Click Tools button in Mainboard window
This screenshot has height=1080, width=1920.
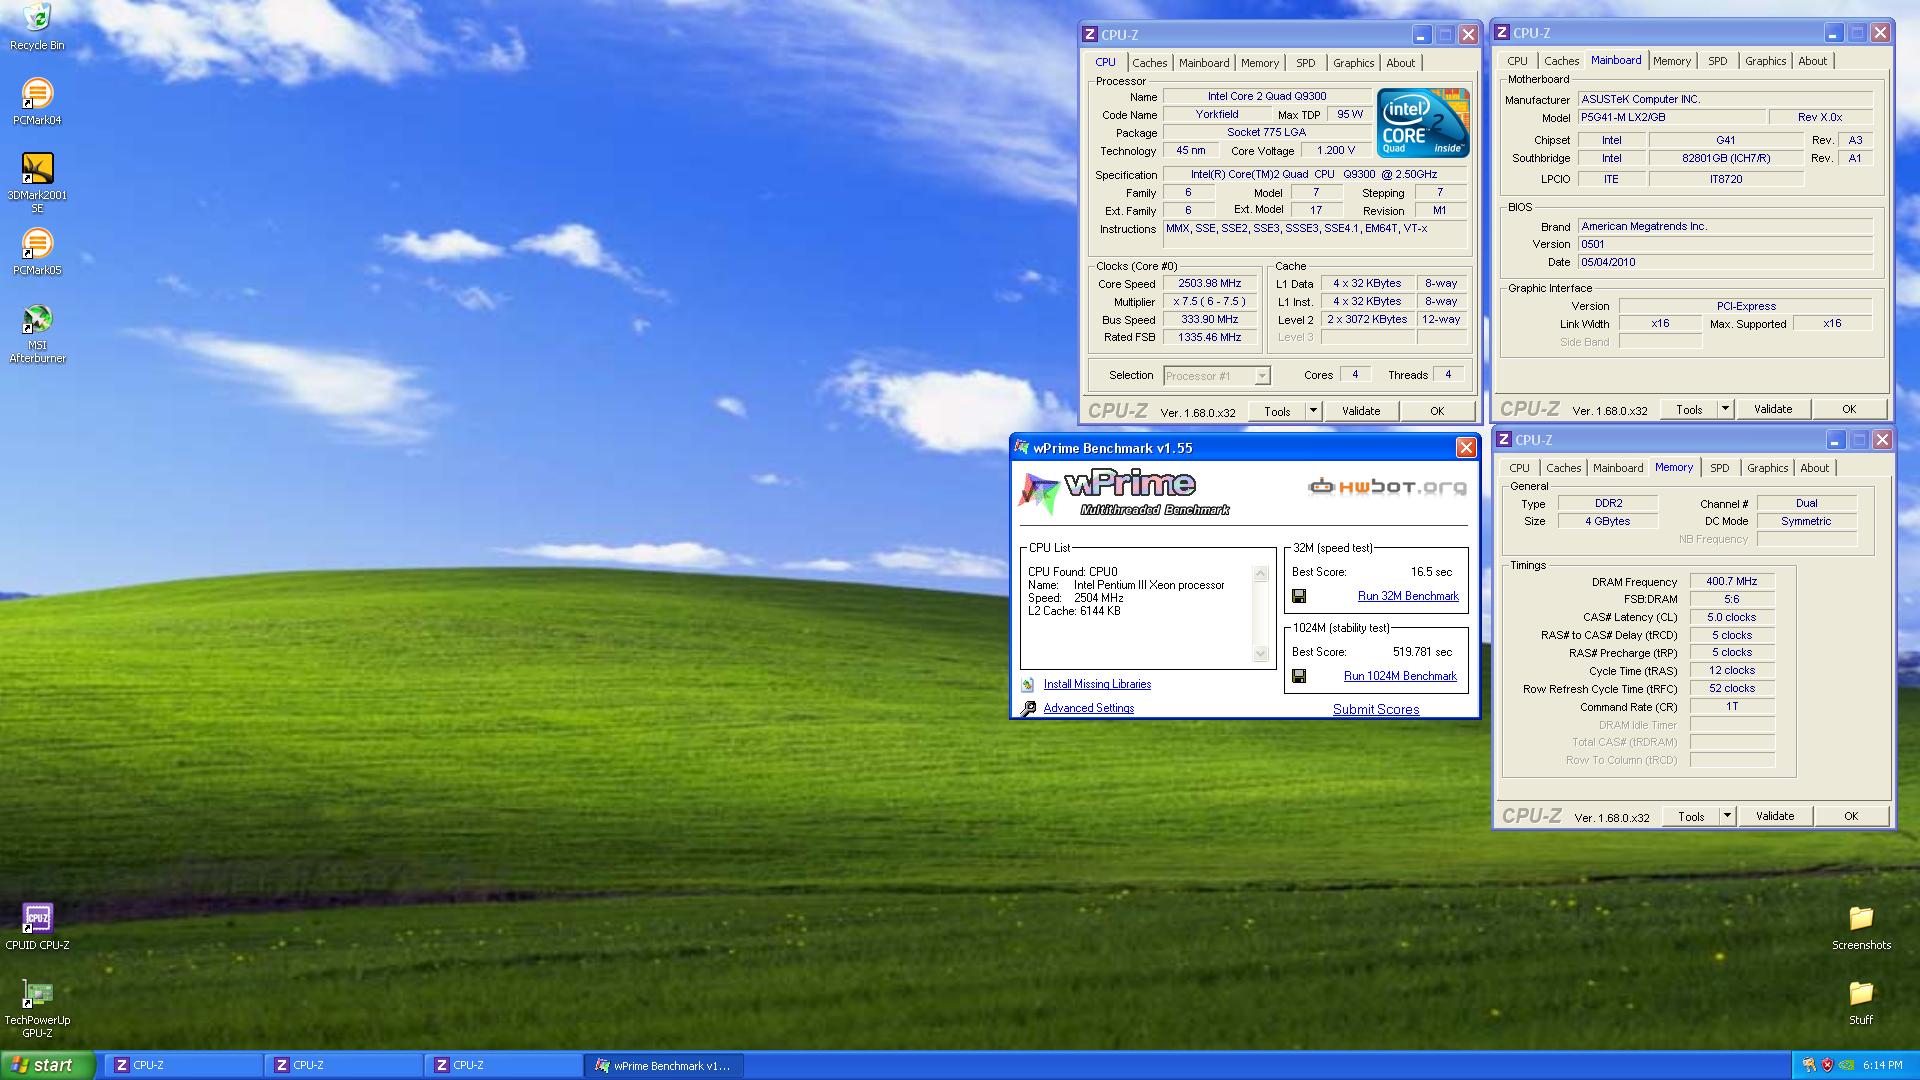[1688, 409]
